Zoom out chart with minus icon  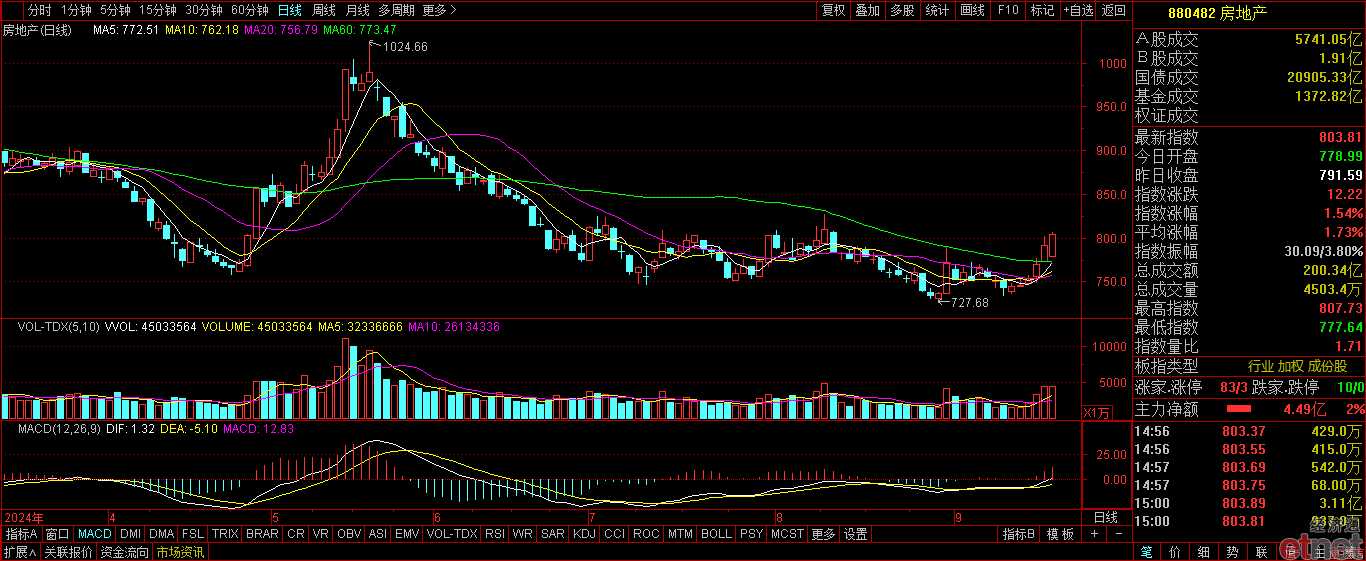[x=1118, y=534]
